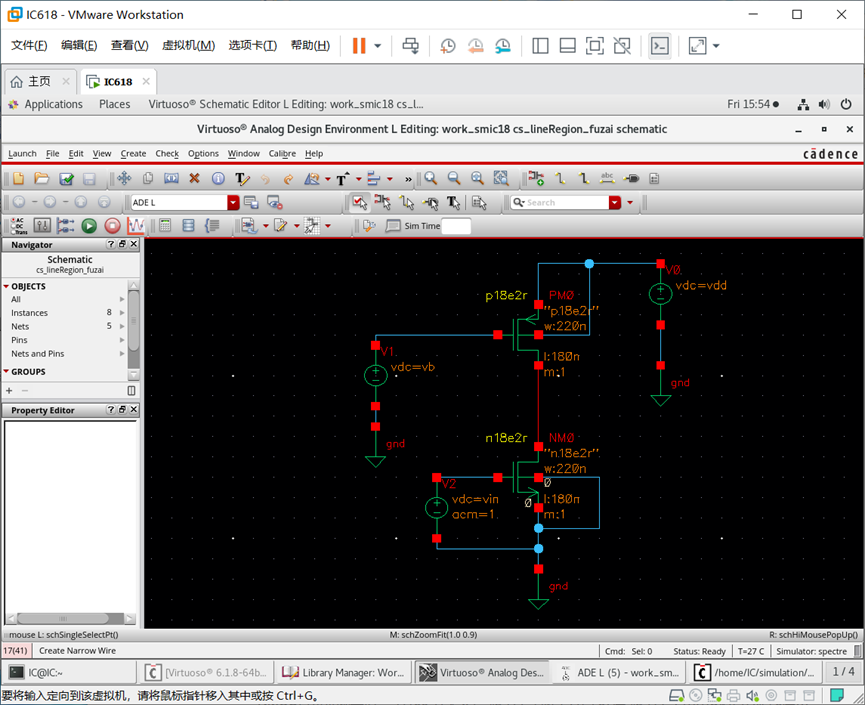Viewport: 865px width, 705px height.
Task: Toggle the Navigator panel float button
Action: (122, 244)
